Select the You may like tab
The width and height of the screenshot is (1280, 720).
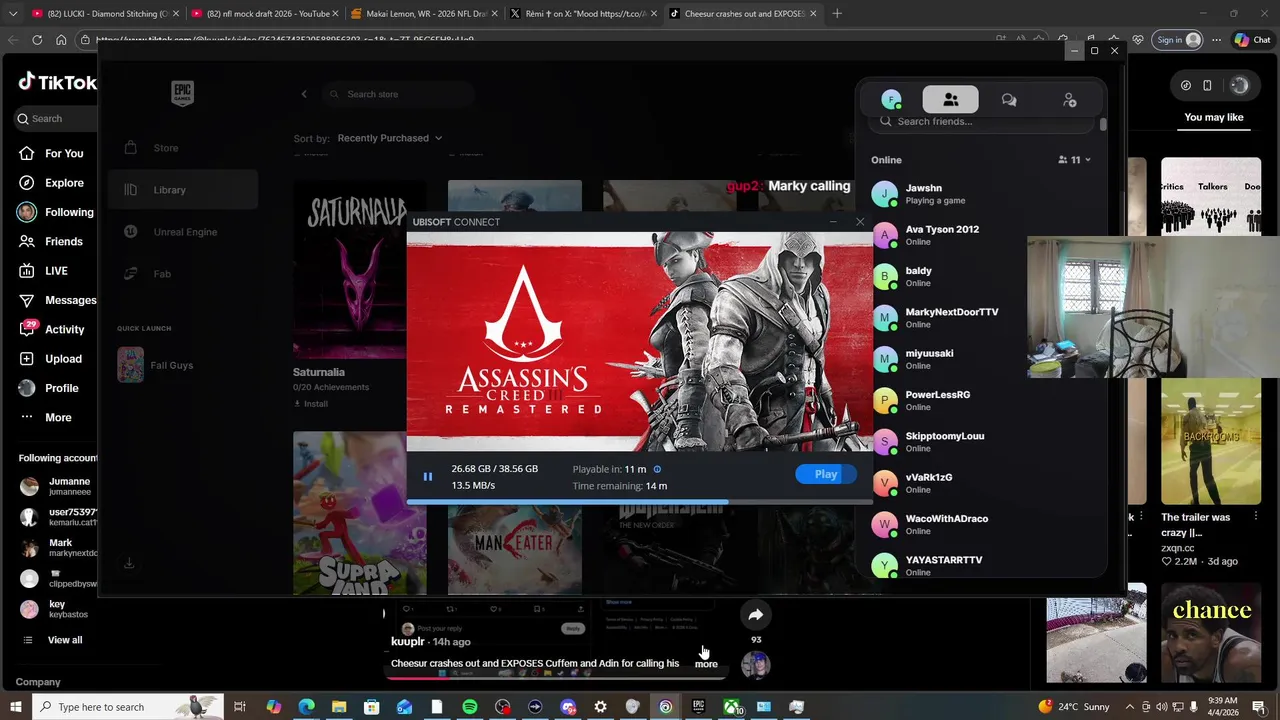[1214, 118]
